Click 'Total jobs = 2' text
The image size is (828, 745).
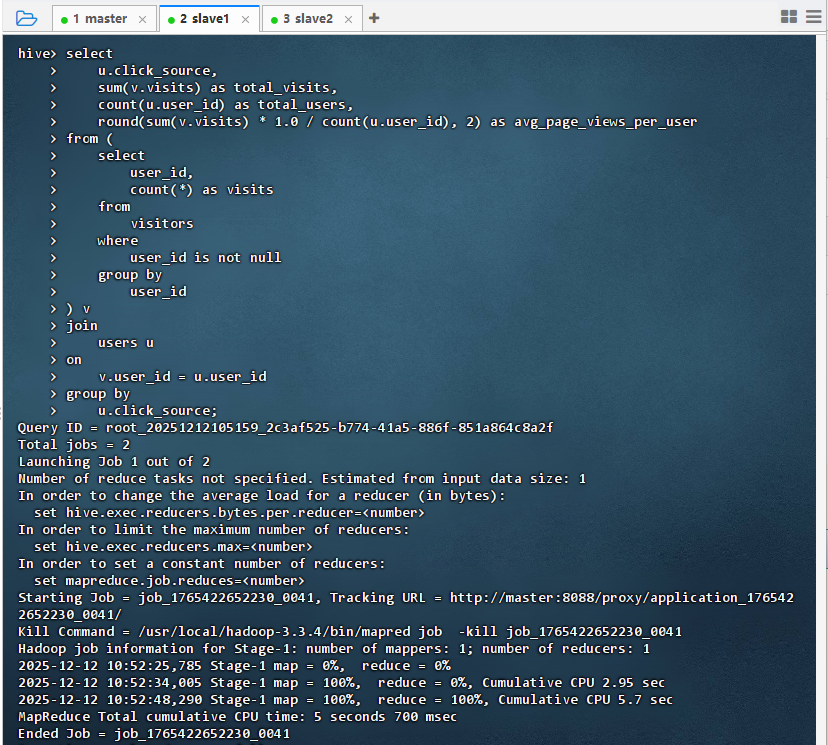(74, 445)
